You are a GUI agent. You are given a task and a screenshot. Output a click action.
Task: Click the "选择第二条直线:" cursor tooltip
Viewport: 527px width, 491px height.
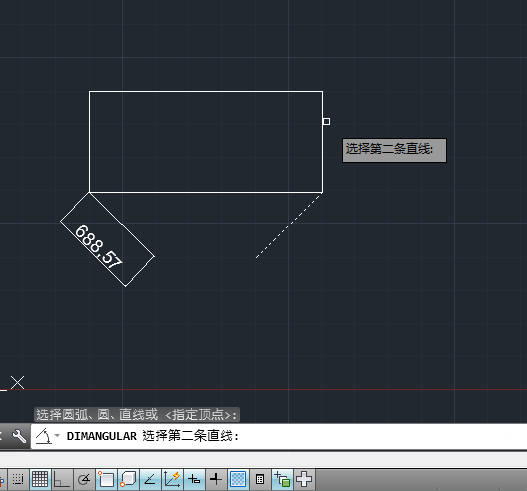click(x=394, y=150)
